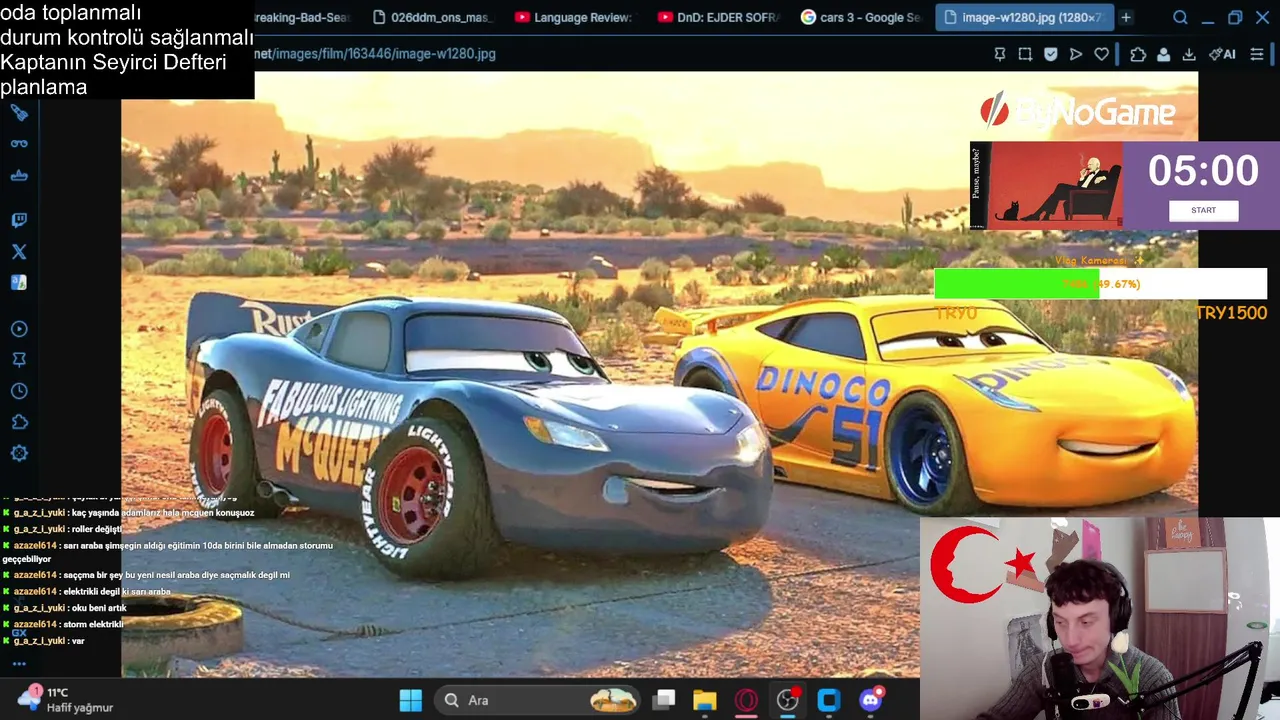Viewport: 1280px width, 720px height.
Task: Click the TRY1500 goal label
Action: pos(1231,313)
